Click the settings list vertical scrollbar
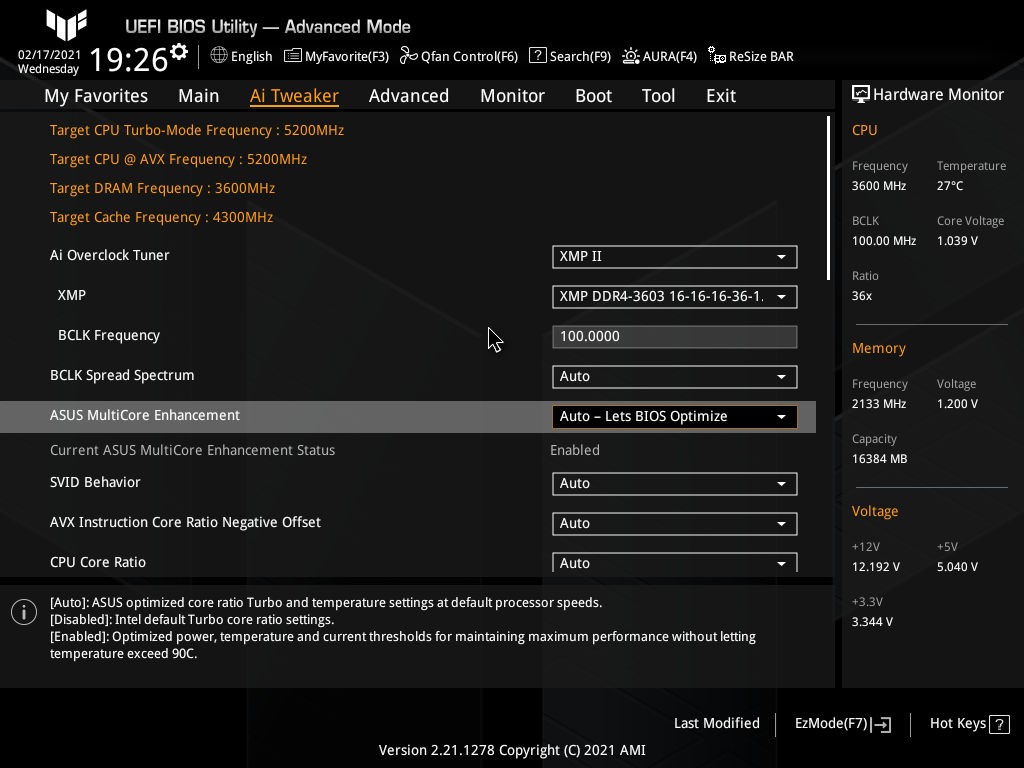This screenshot has height=768, width=1024. [828, 198]
